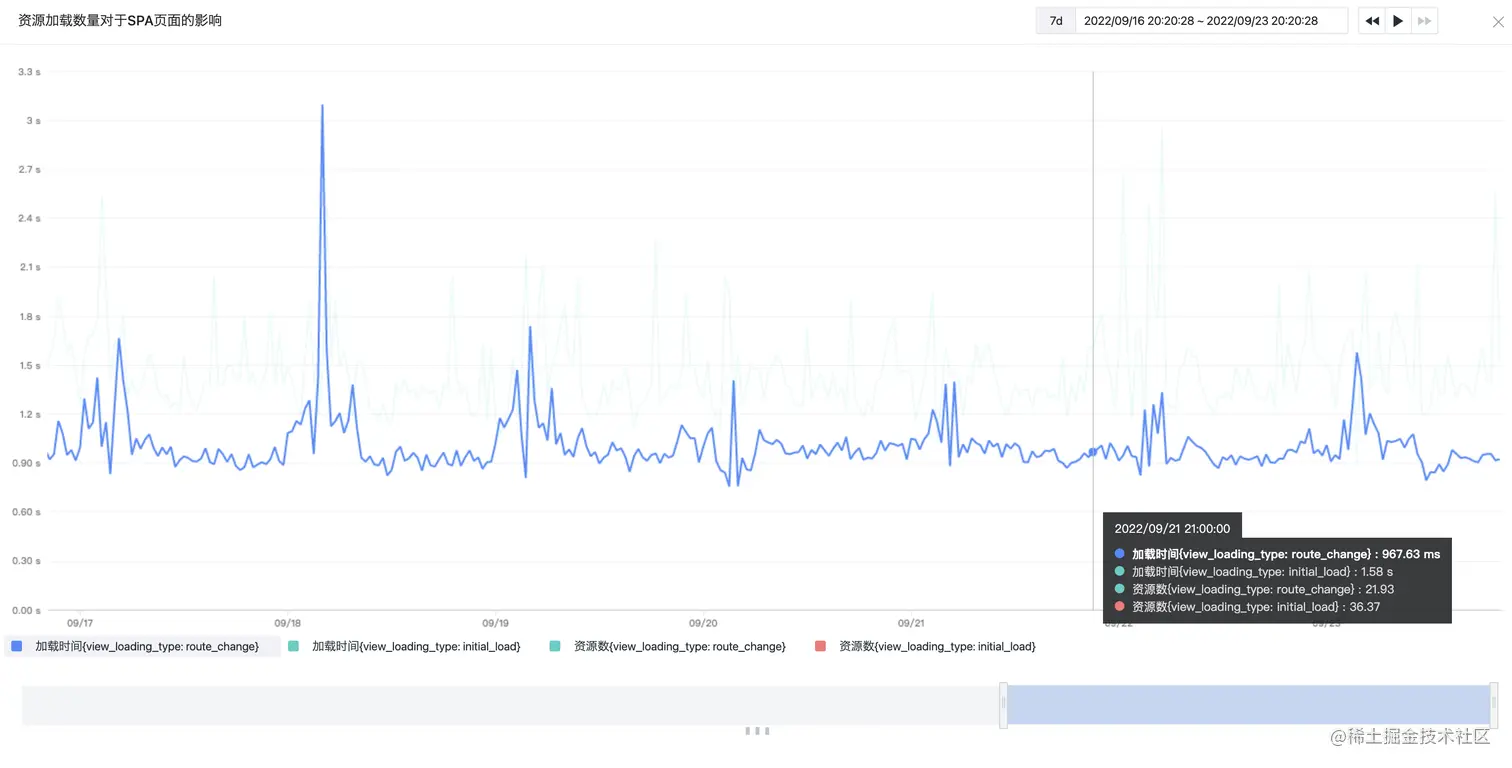Toggle 资源数 initial_load legend series
1512x768 pixels.
[x=925, y=647]
